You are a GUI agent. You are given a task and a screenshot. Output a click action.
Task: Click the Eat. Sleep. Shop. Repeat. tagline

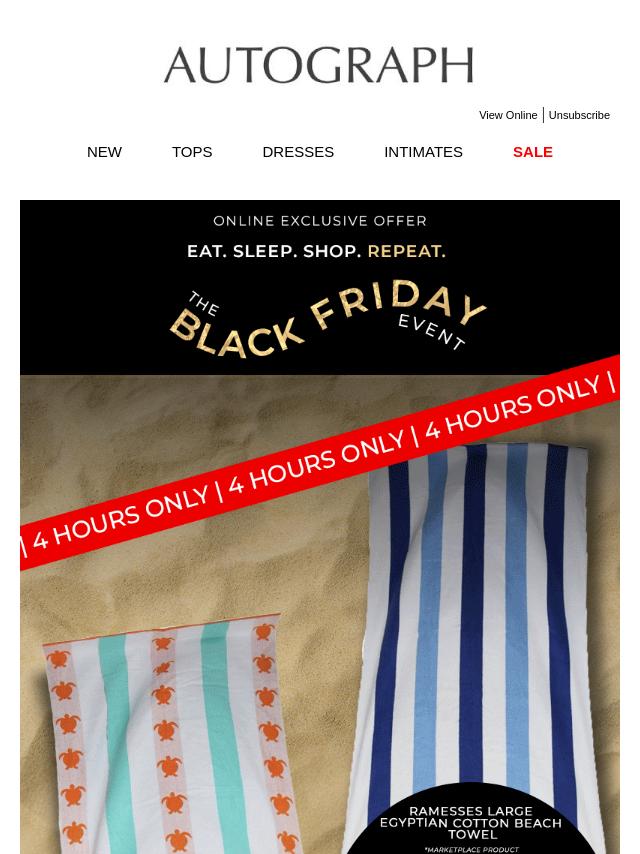coord(316,251)
